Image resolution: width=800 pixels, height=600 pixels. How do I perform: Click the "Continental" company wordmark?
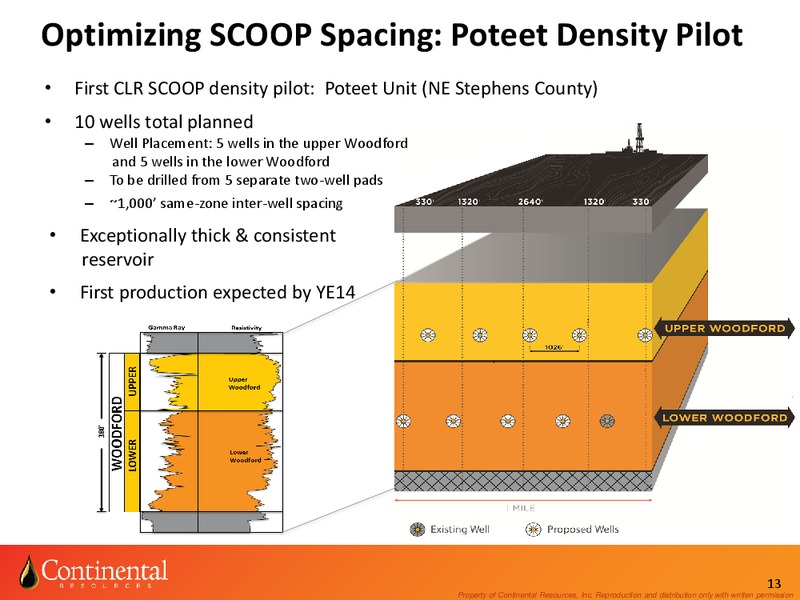[105, 570]
